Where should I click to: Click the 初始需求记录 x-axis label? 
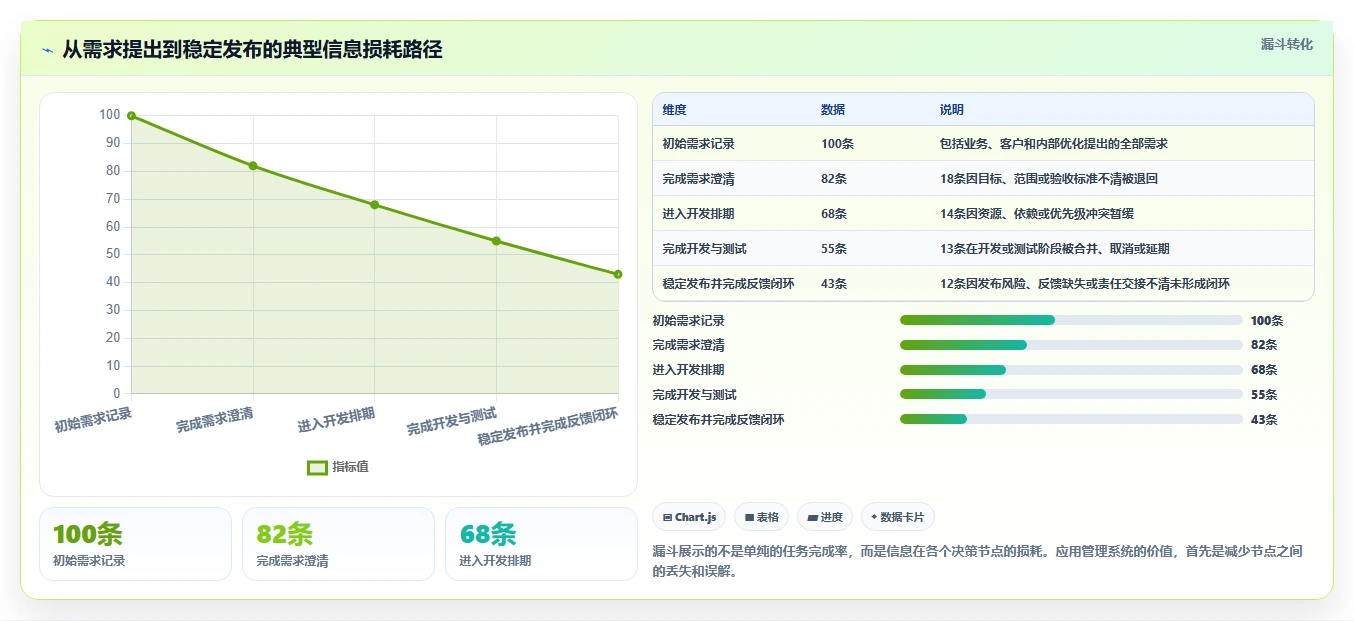pyautogui.click(x=93, y=419)
